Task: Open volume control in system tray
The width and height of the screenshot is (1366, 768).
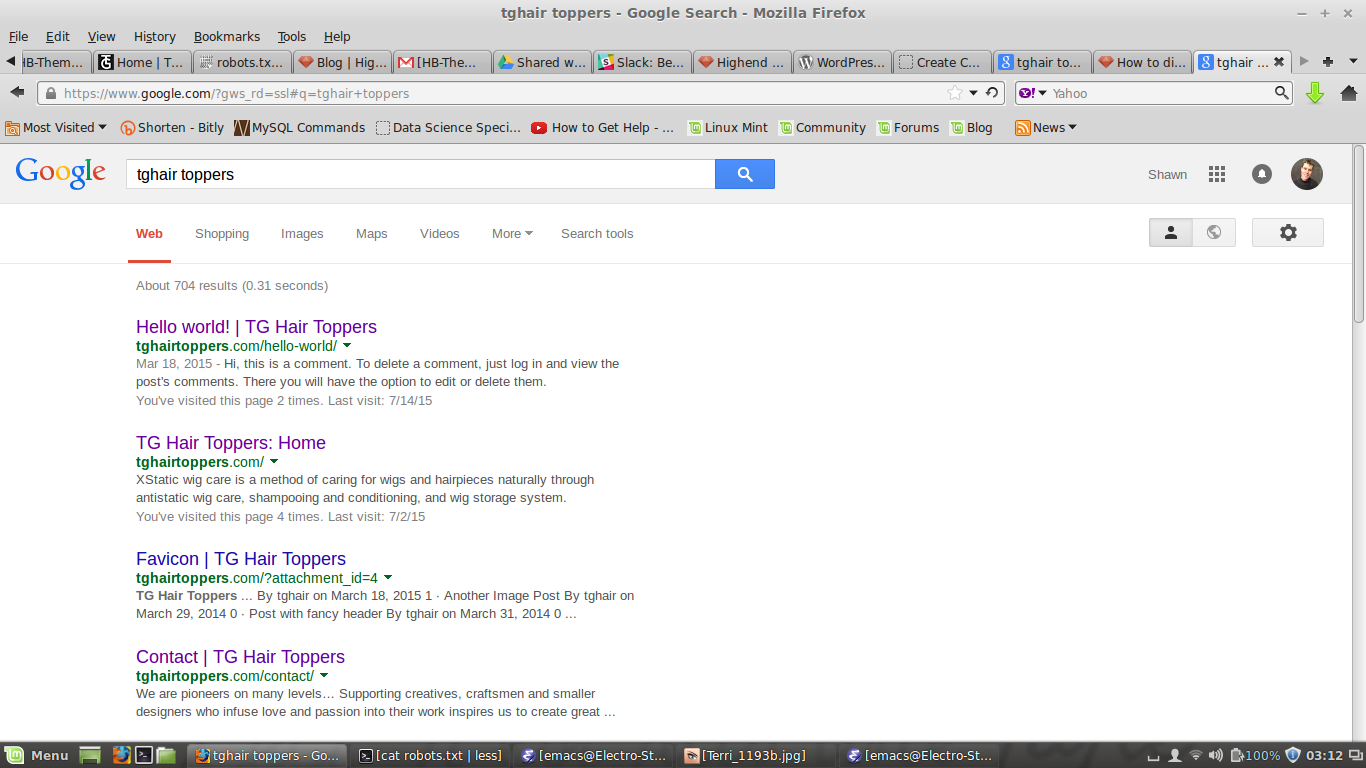Action: 1216,755
